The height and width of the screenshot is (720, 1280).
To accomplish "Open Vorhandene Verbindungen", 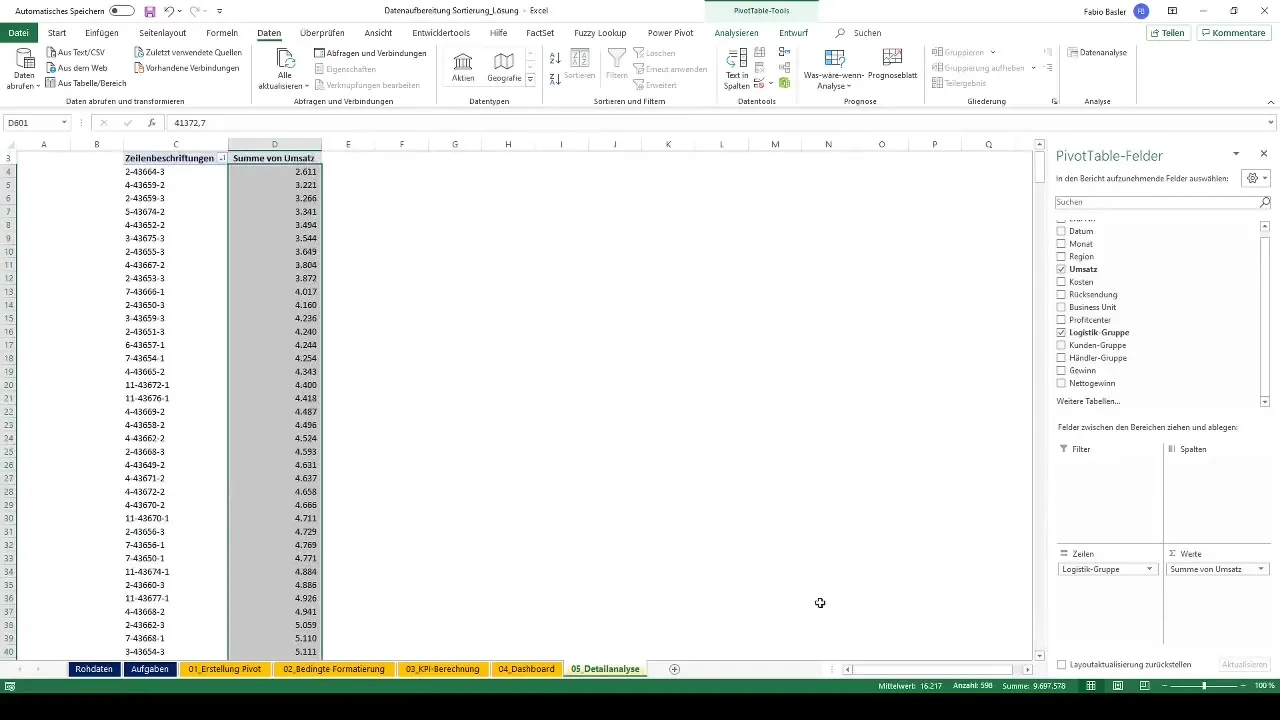I will point(186,68).
